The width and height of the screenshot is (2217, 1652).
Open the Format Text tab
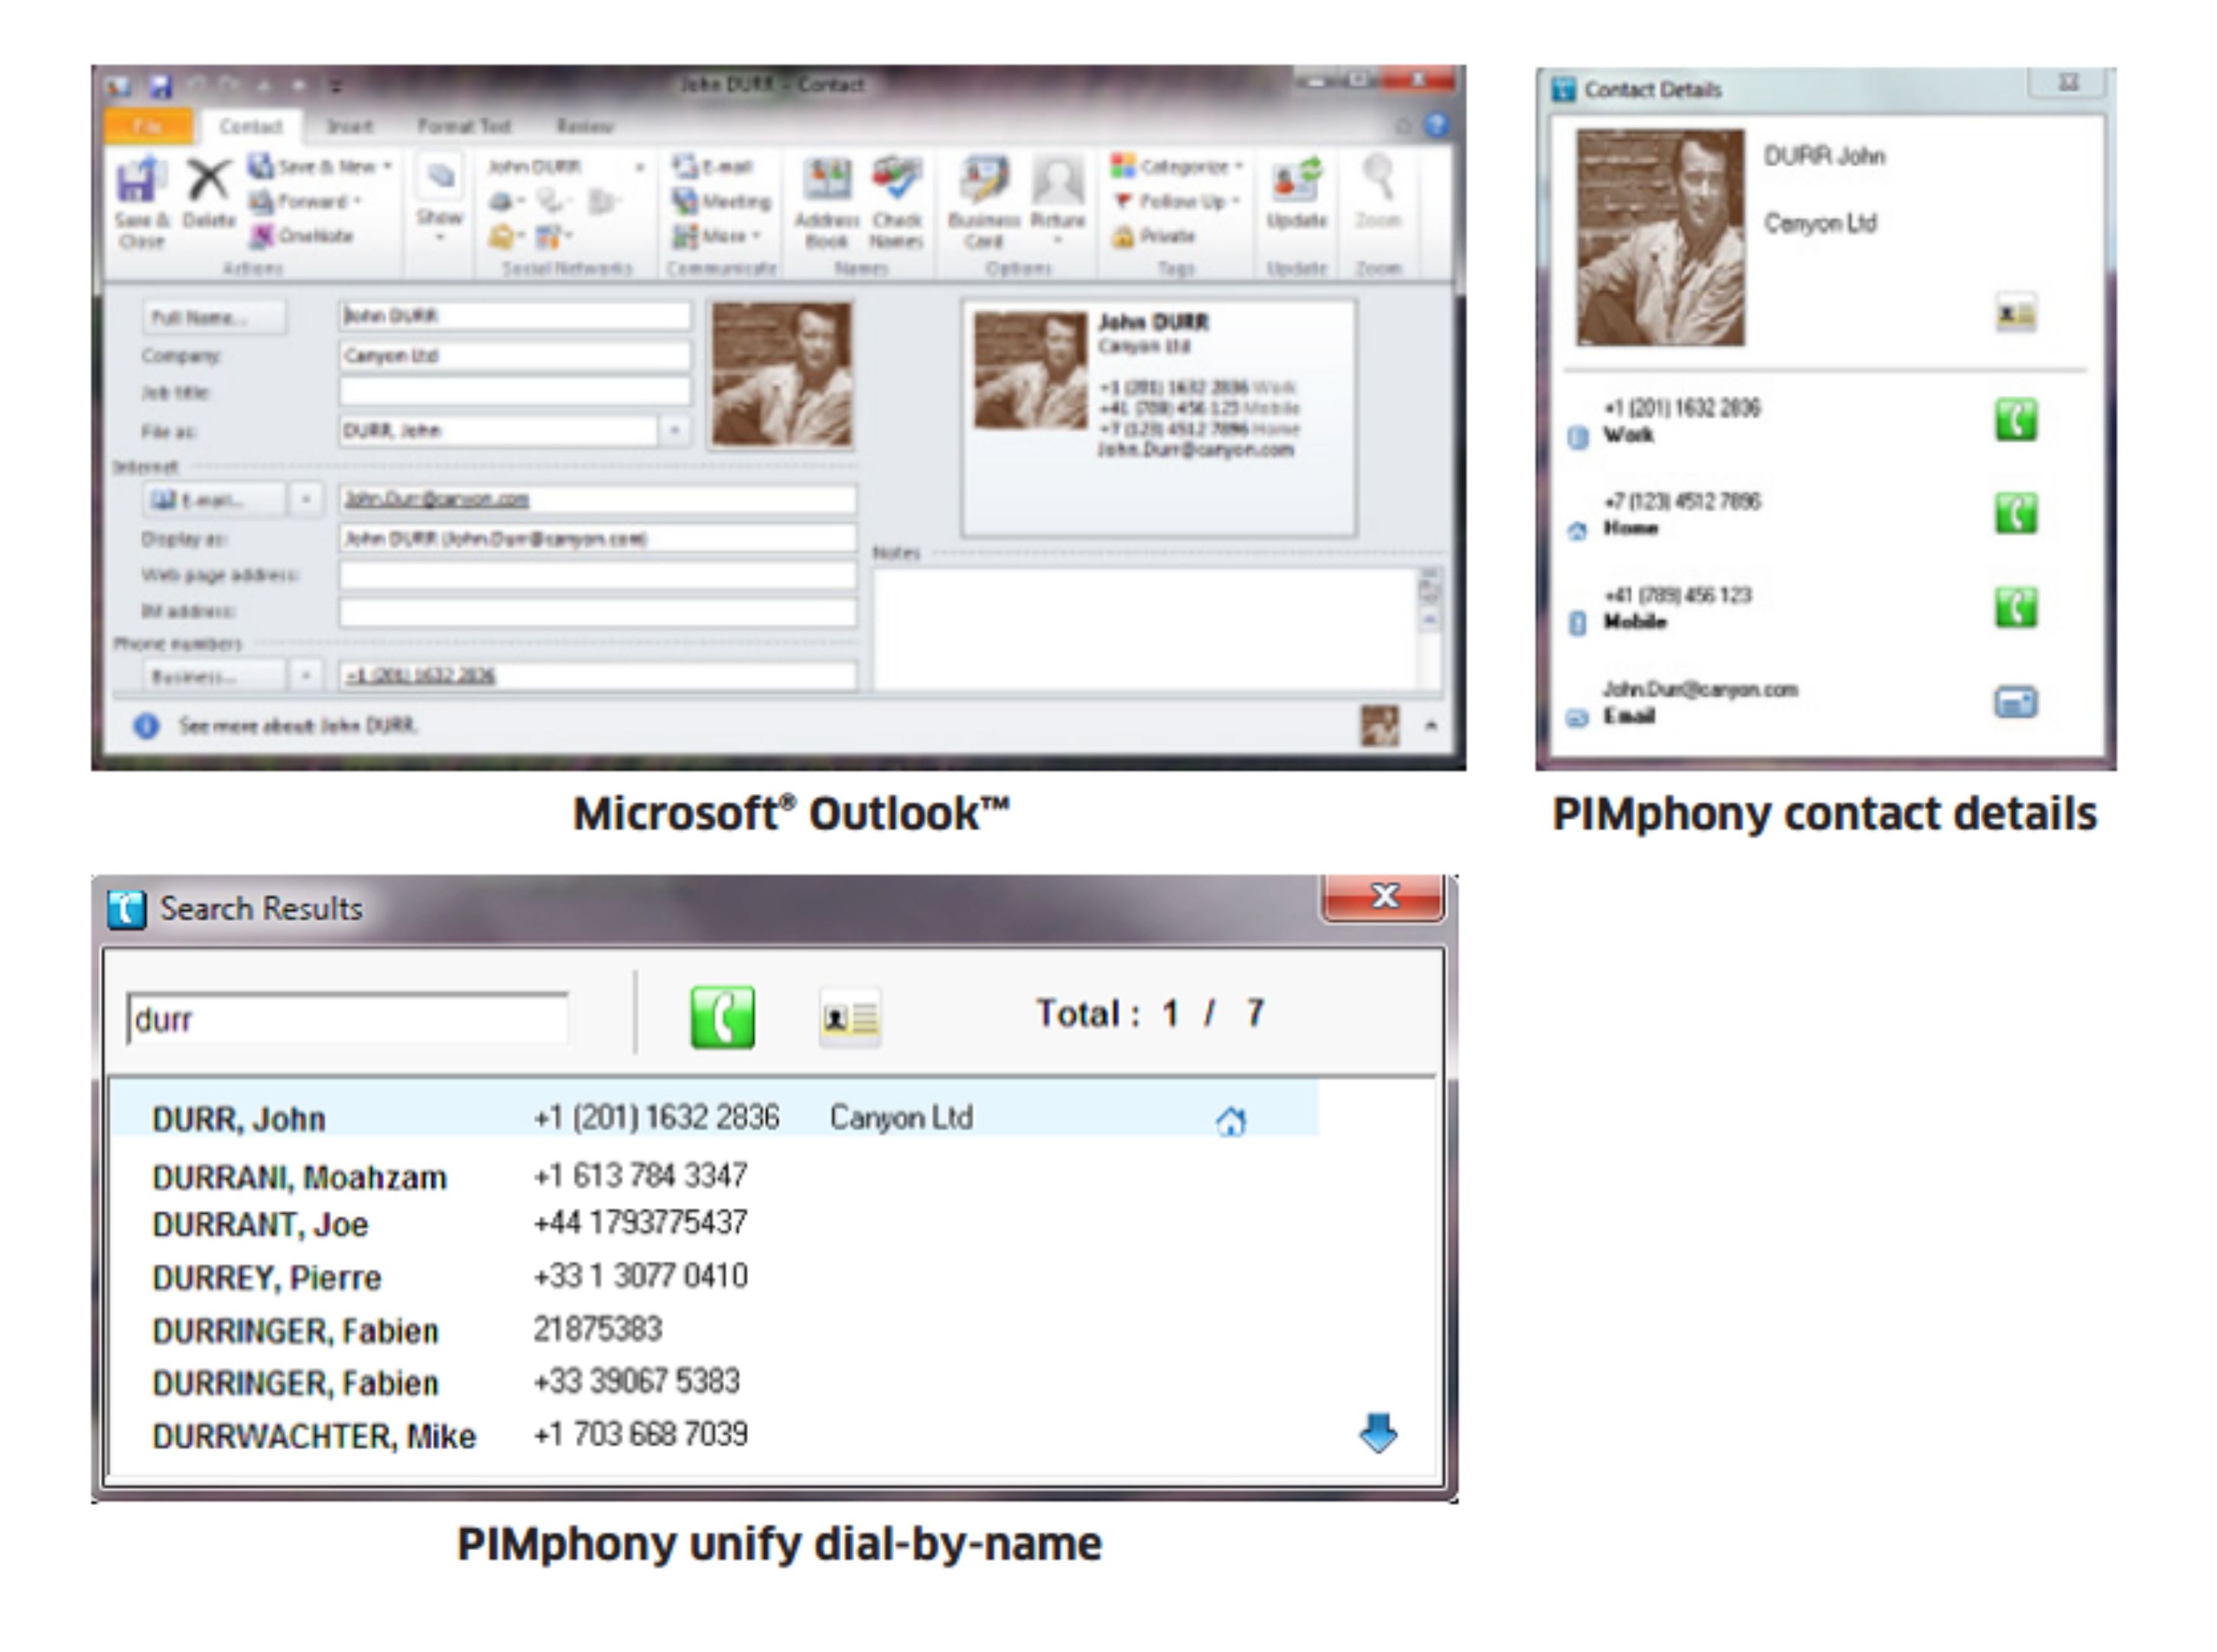464,126
